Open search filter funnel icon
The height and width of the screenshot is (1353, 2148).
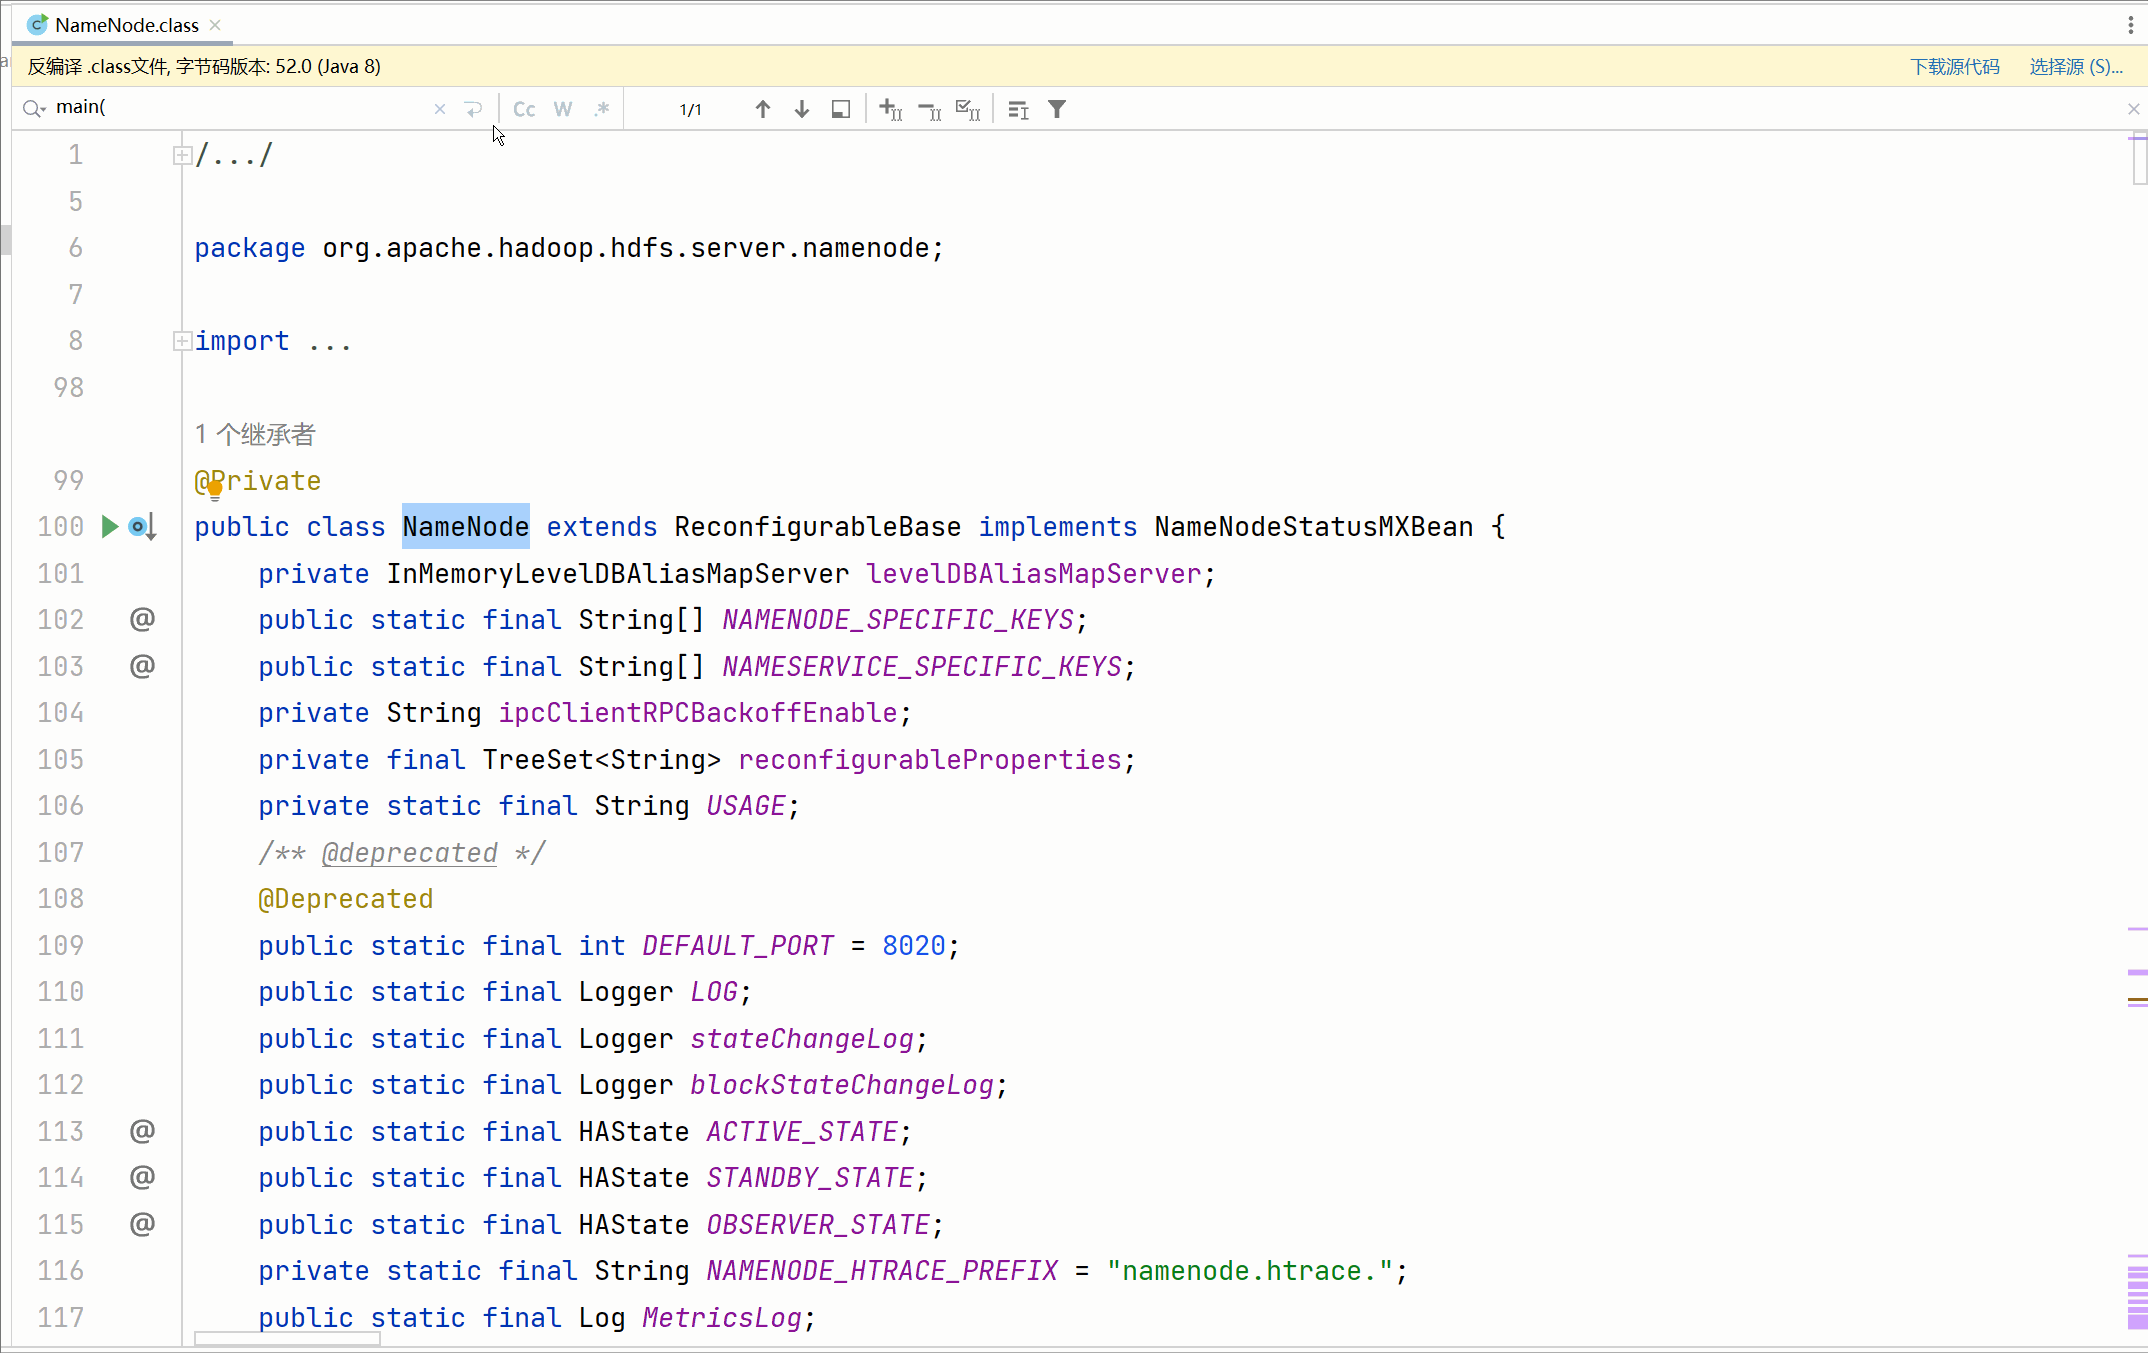(1057, 109)
